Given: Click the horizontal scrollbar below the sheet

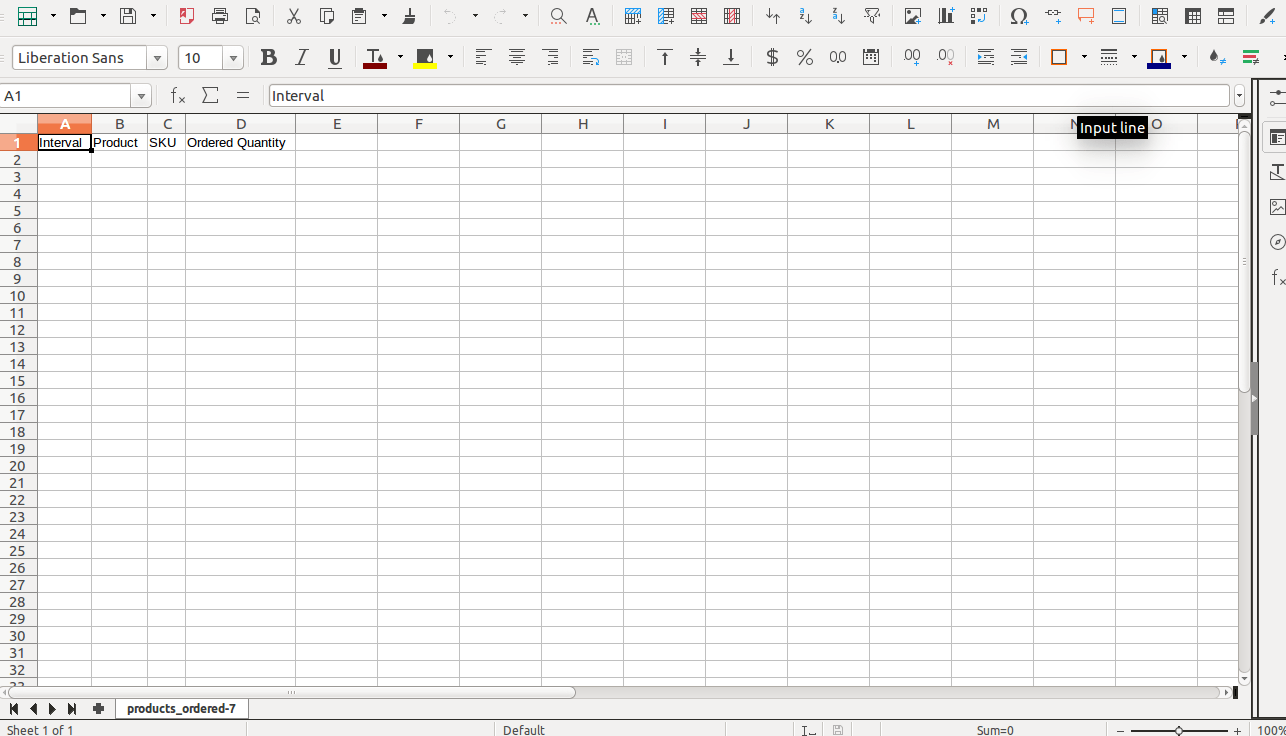Looking at the screenshot, I should 292,692.
